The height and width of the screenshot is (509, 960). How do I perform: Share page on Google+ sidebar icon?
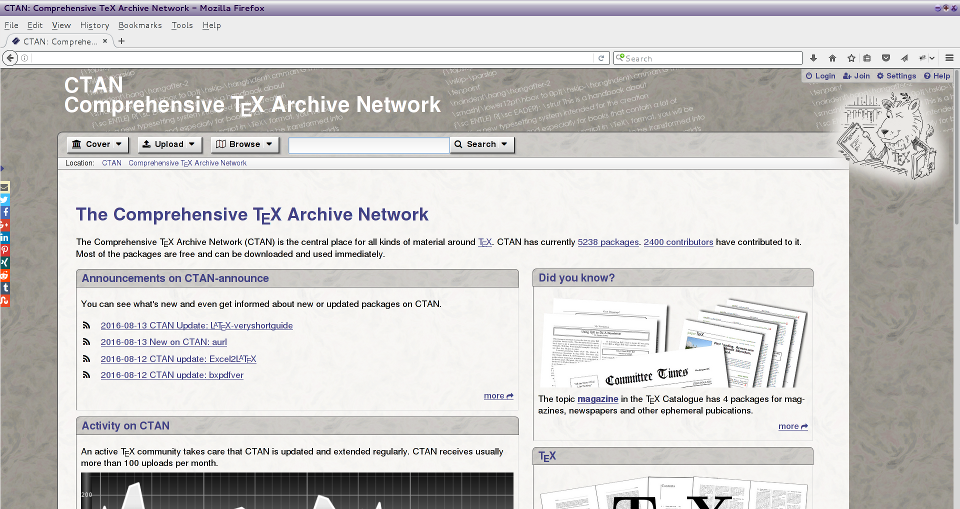(x=4, y=225)
